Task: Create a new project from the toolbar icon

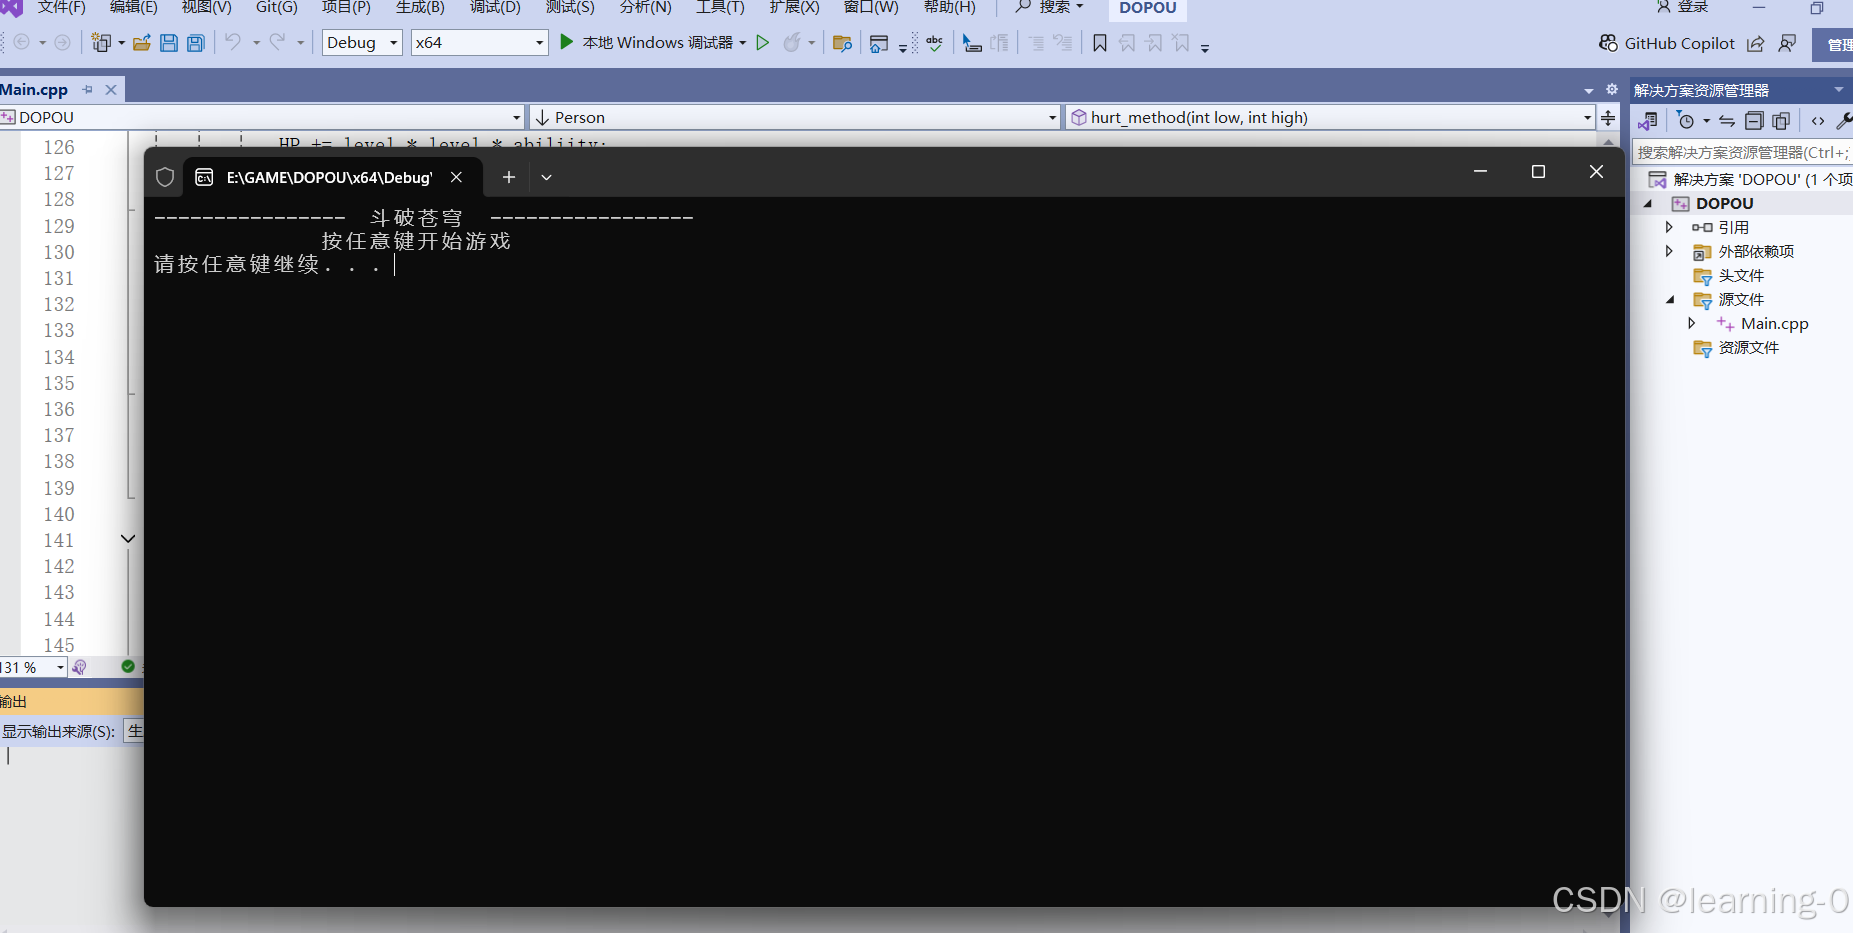Action: (101, 42)
